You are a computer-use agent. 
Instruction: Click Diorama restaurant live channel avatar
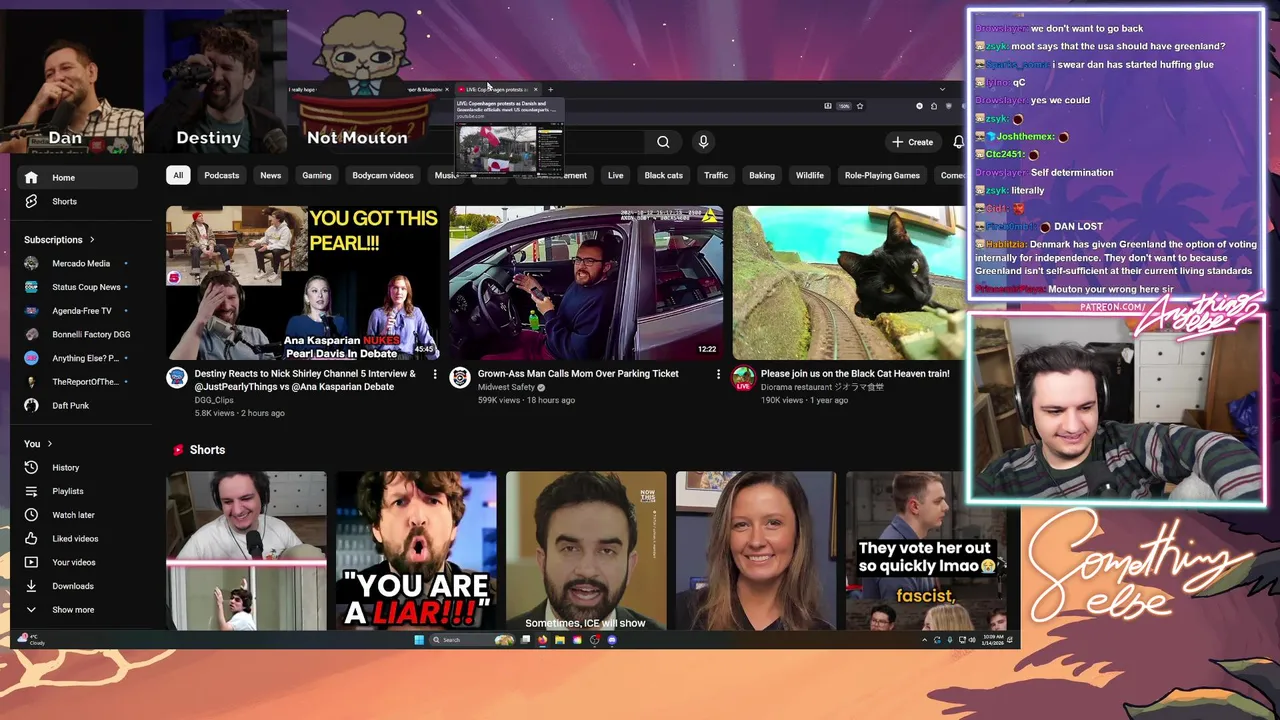743,378
